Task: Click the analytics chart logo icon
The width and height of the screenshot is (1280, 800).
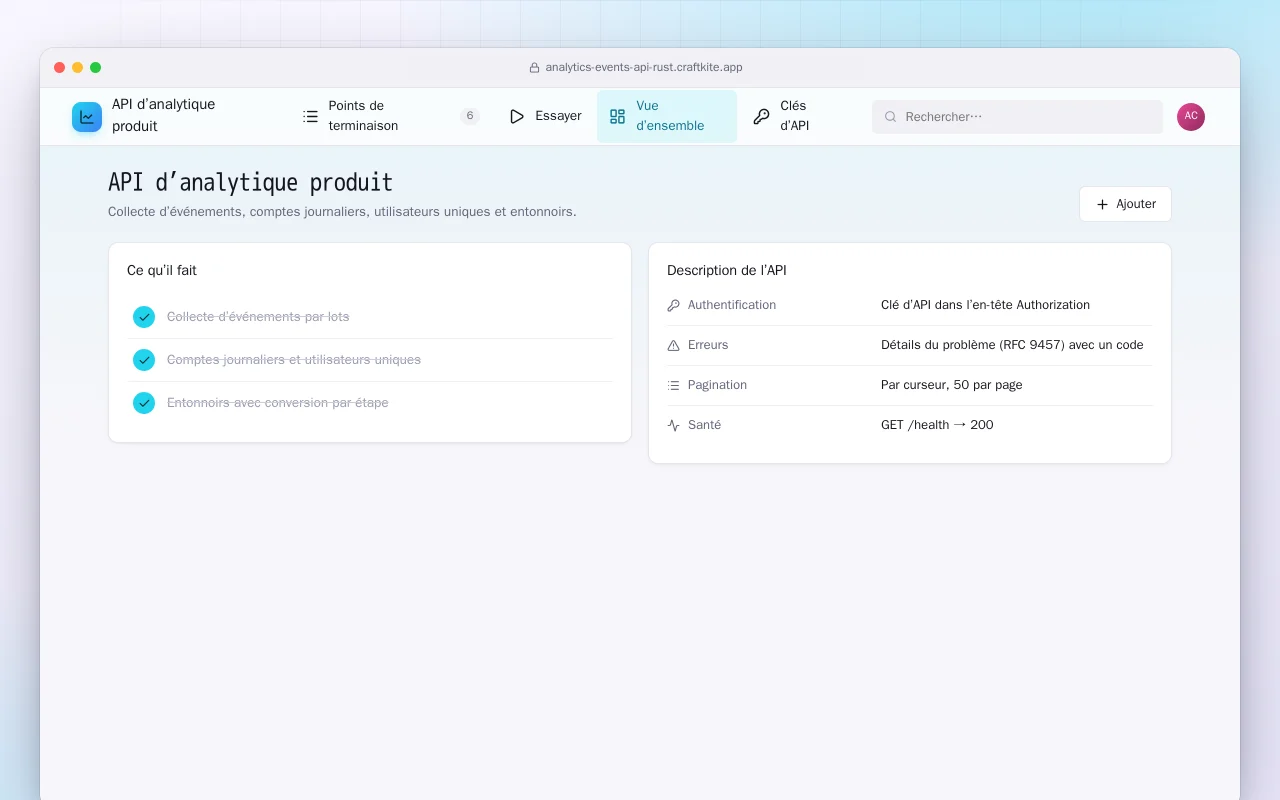Action: pyautogui.click(x=87, y=117)
